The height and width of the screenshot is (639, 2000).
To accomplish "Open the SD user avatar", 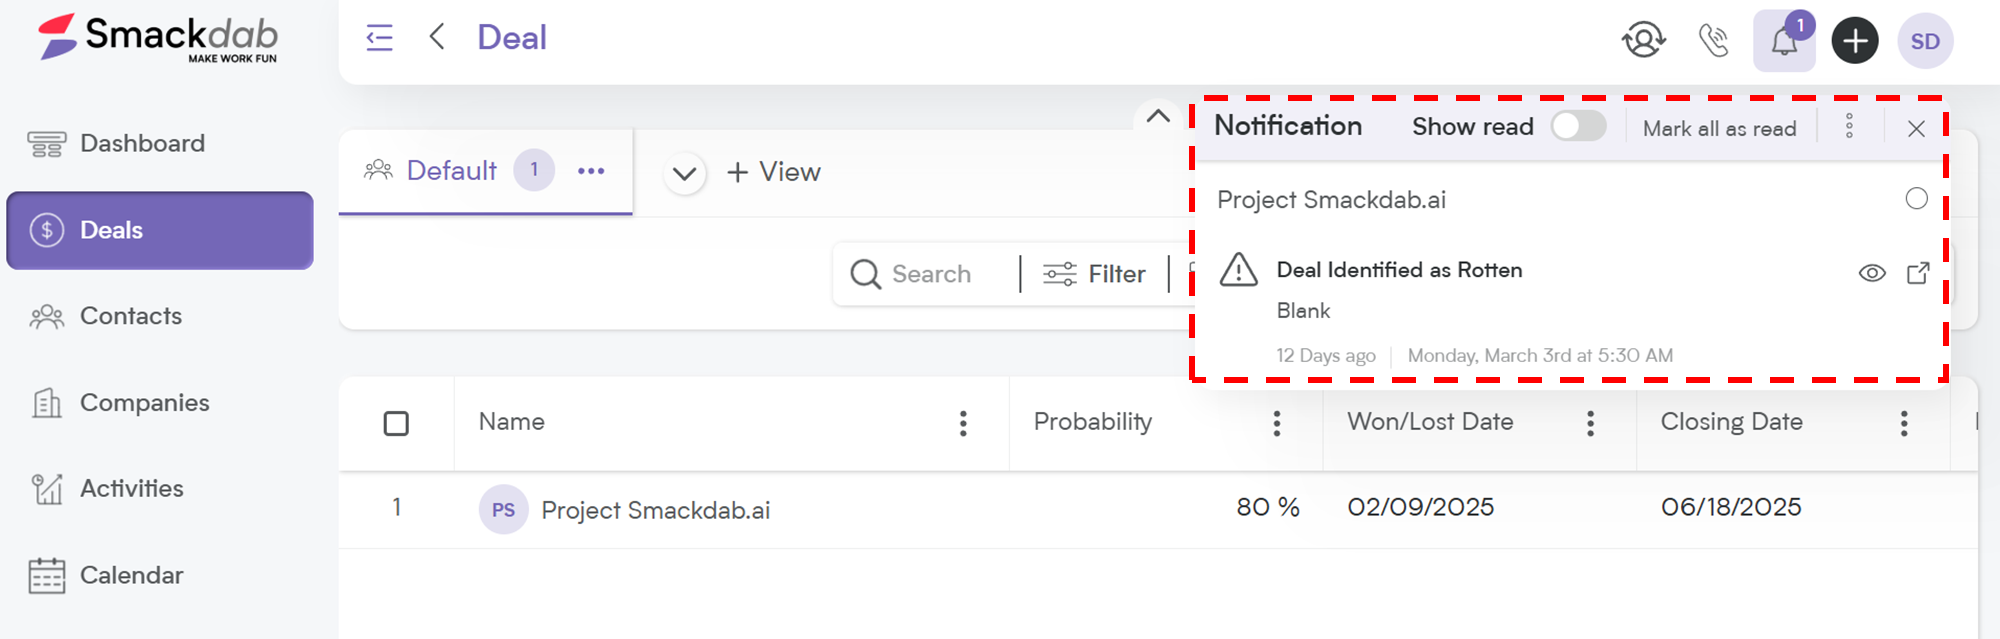I will (1925, 41).
